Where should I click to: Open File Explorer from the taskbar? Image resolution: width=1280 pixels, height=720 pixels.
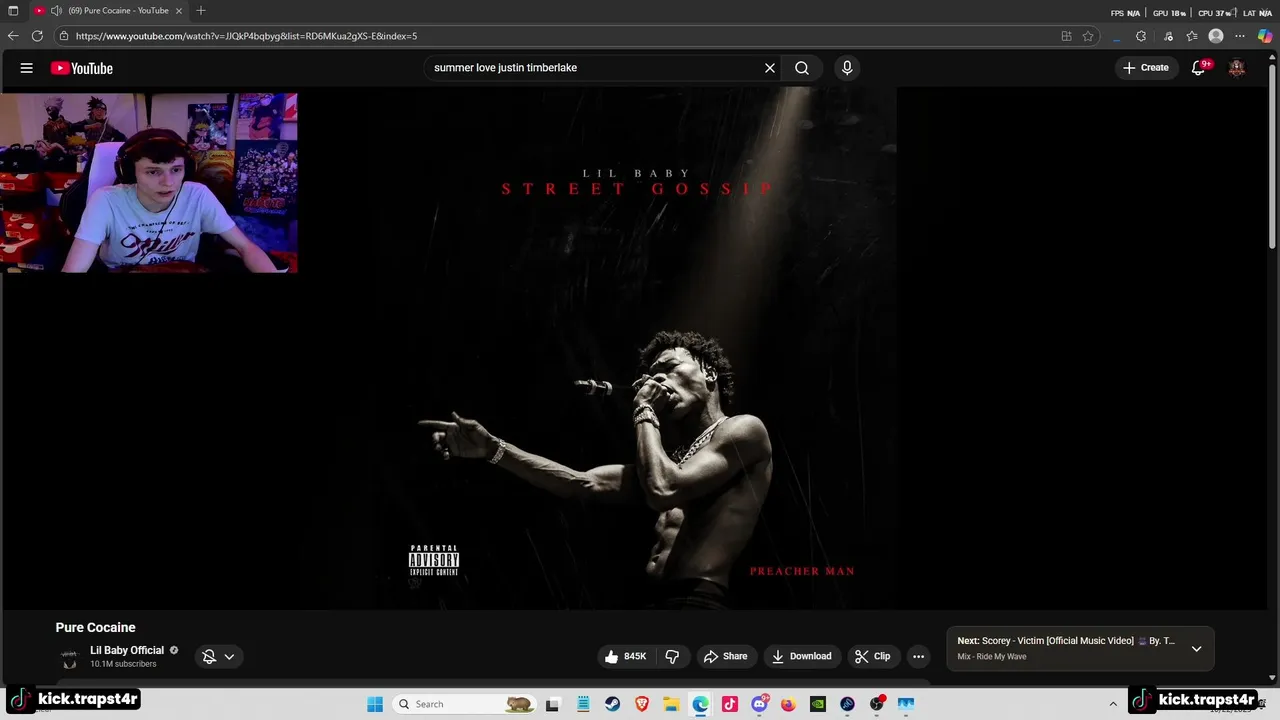tap(671, 704)
